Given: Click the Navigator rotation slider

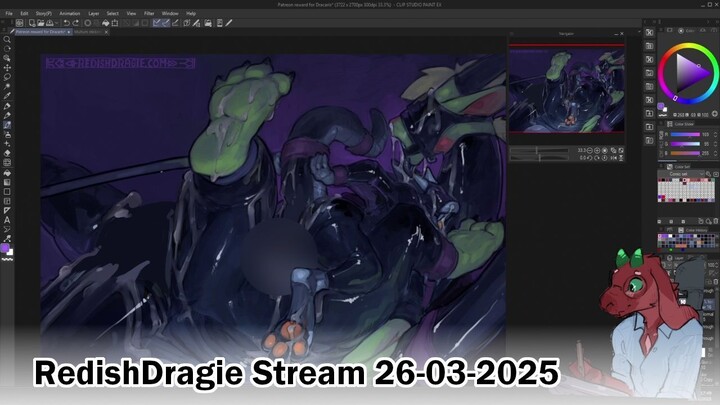Looking at the screenshot, I should 540,158.
